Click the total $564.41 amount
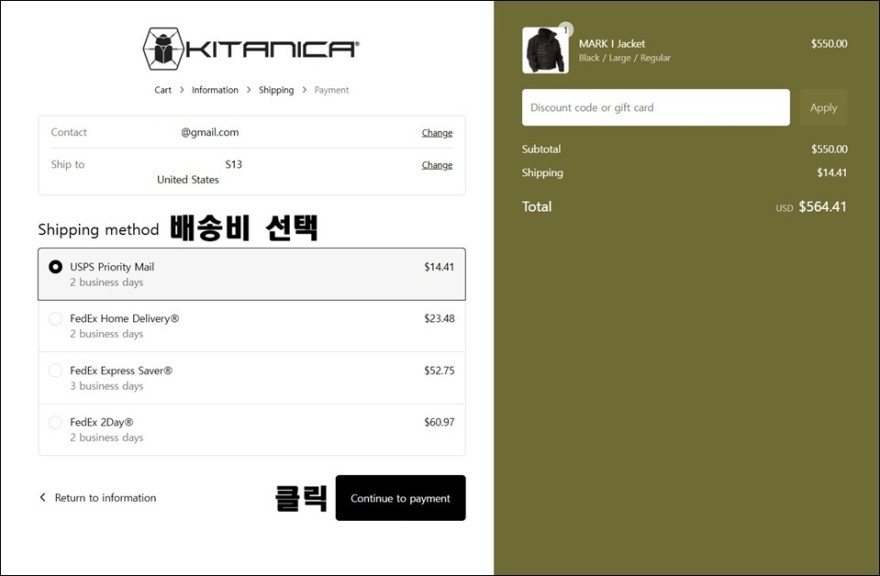 click(x=822, y=207)
